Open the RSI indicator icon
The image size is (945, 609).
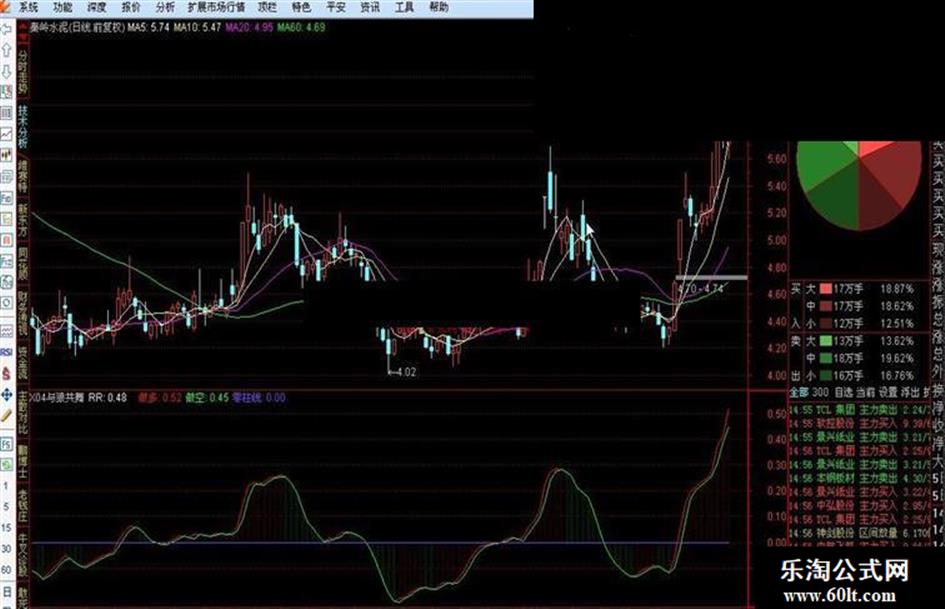pyautogui.click(x=7, y=352)
